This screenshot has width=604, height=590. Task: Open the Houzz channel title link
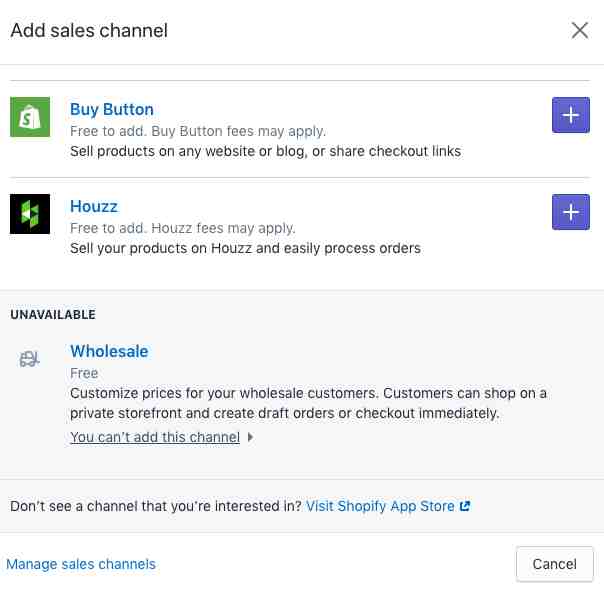94,206
